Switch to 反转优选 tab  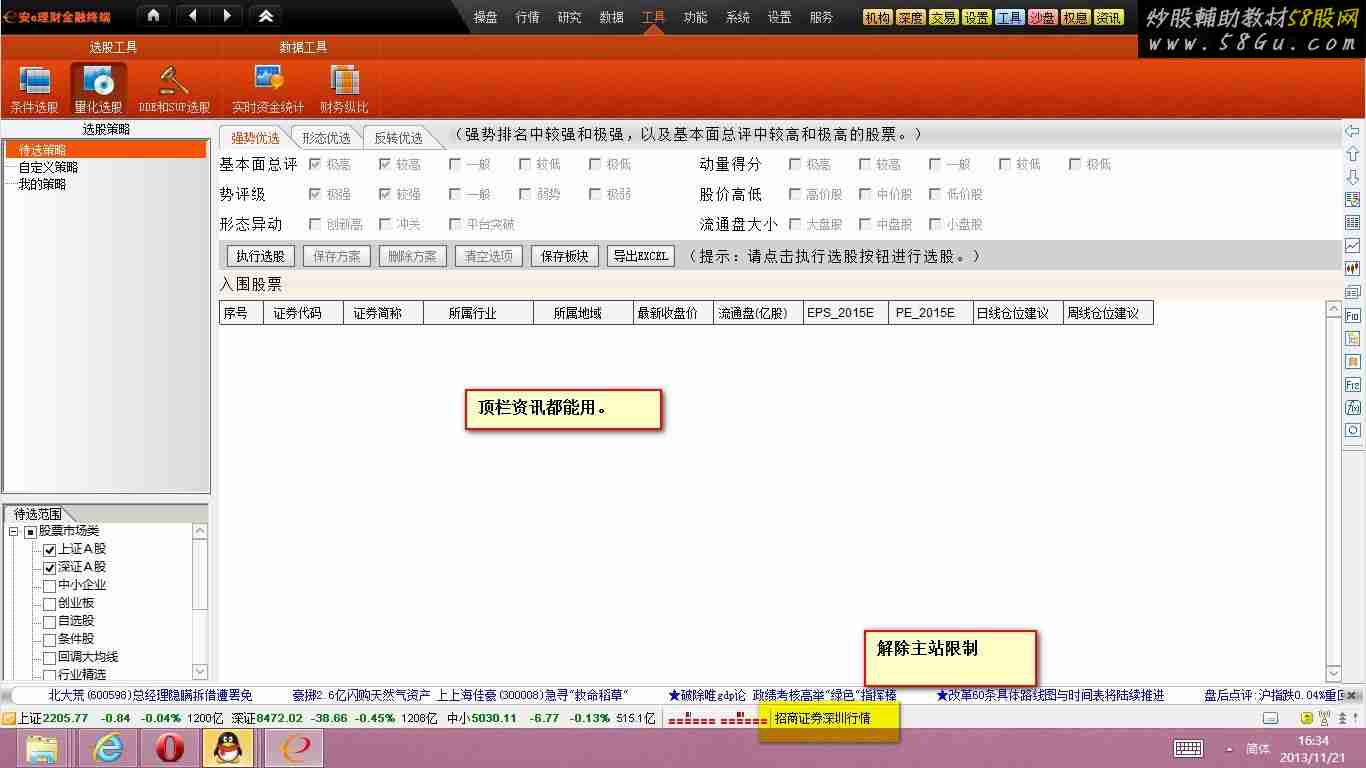tap(398, 138)
